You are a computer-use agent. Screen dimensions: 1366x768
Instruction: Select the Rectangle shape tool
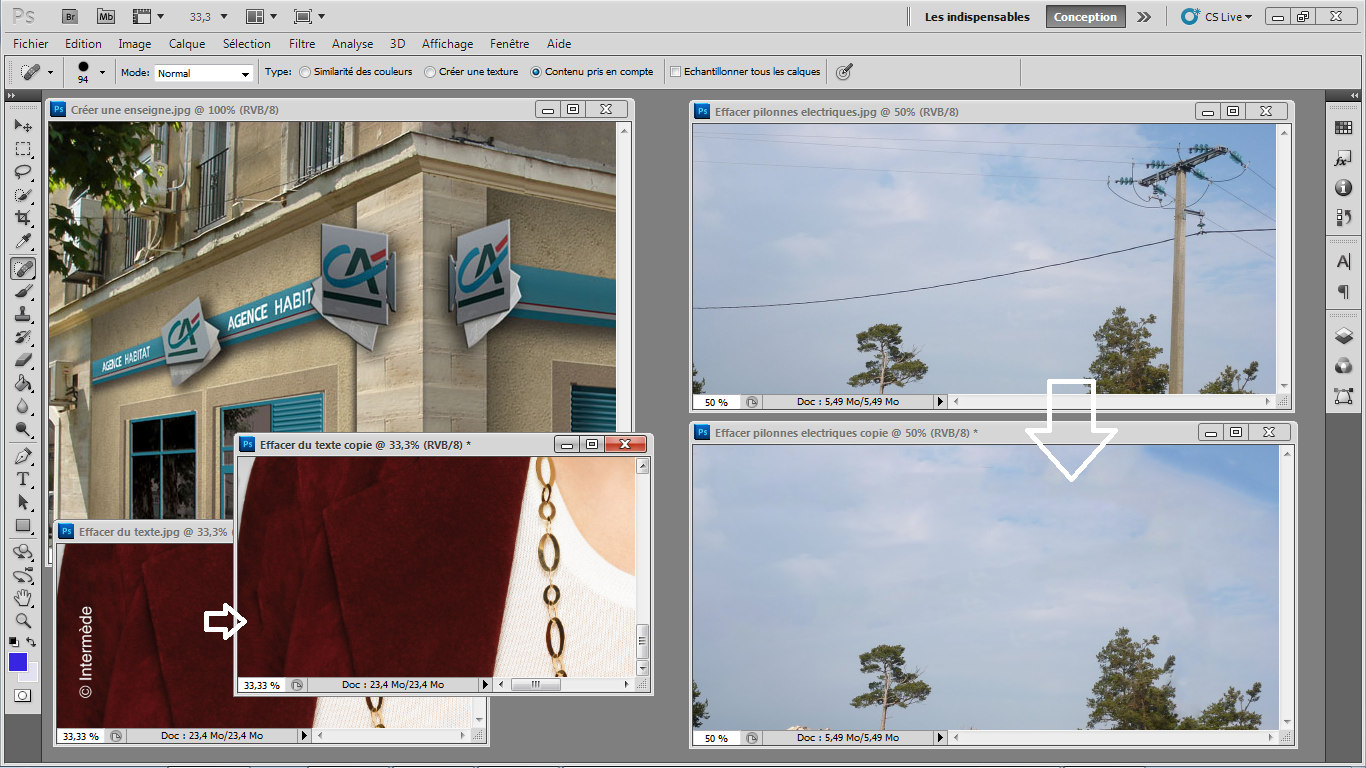pos(23,525)
